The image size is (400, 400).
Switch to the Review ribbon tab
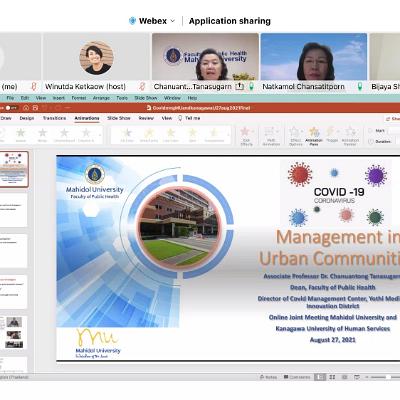tap(146, 118)
